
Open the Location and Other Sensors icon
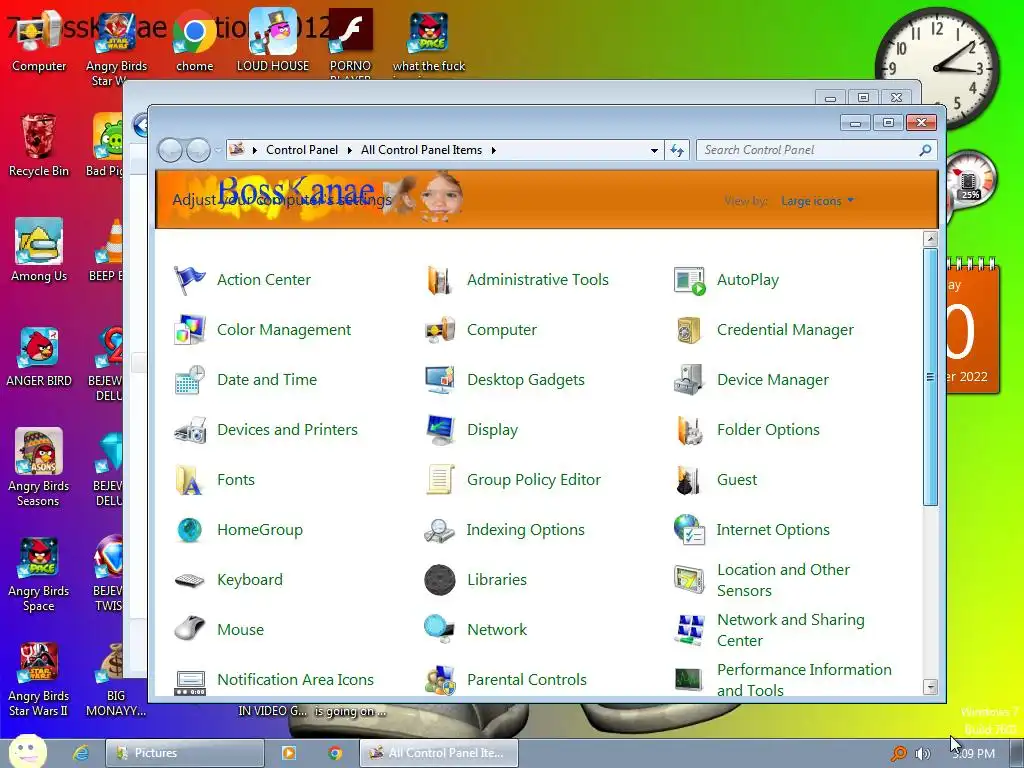click(x=690, y=580)
